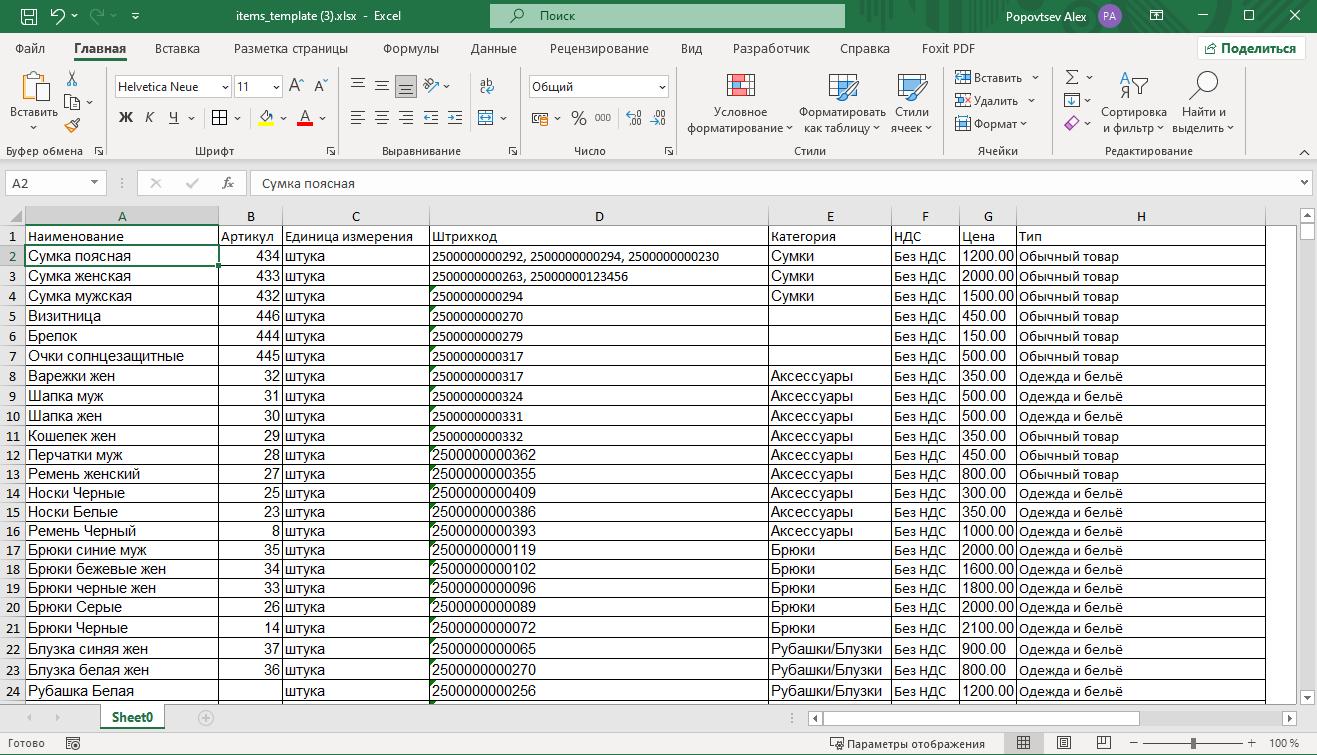Click the Save icon in title bar

(29, 17)
